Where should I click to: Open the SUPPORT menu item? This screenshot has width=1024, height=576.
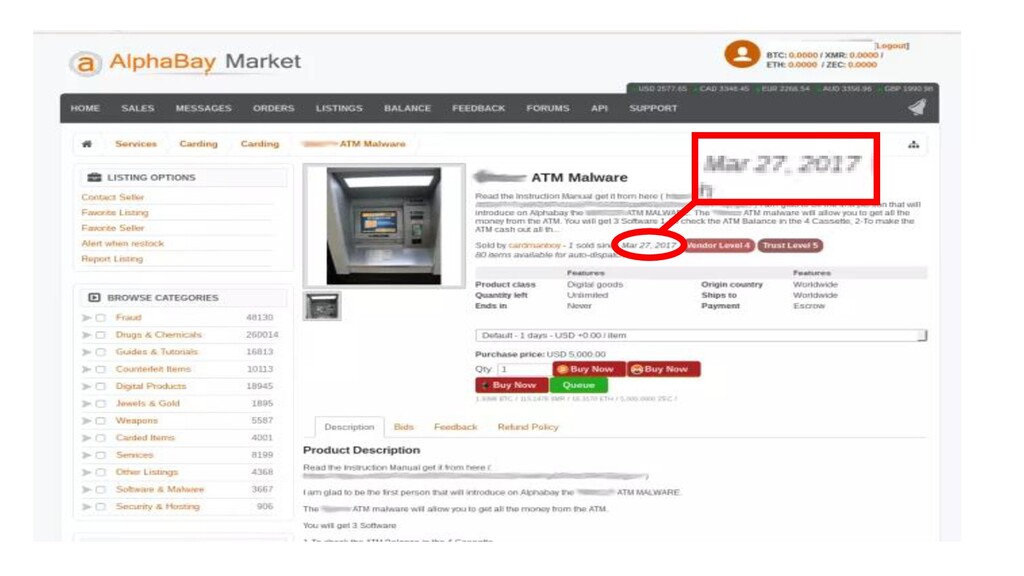pyautogui.click(x=653, y=108)
